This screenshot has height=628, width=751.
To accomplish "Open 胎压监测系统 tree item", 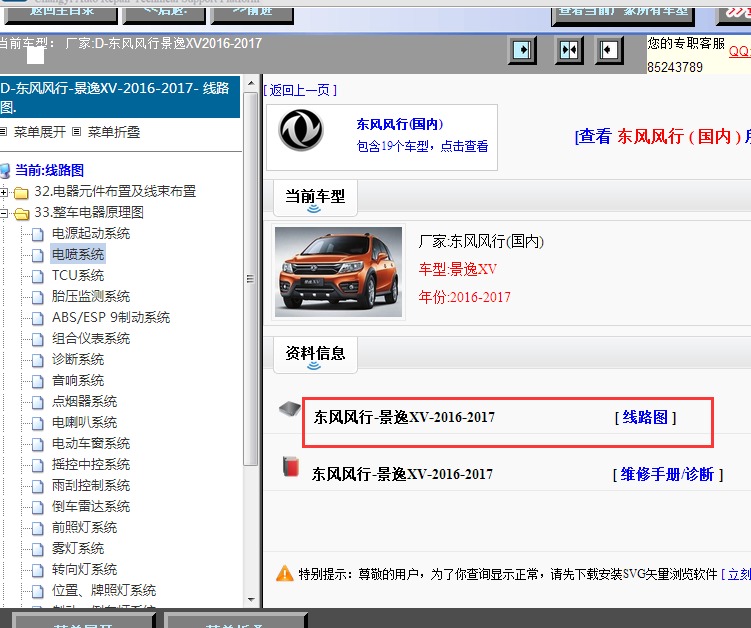I will coord(91,297).
